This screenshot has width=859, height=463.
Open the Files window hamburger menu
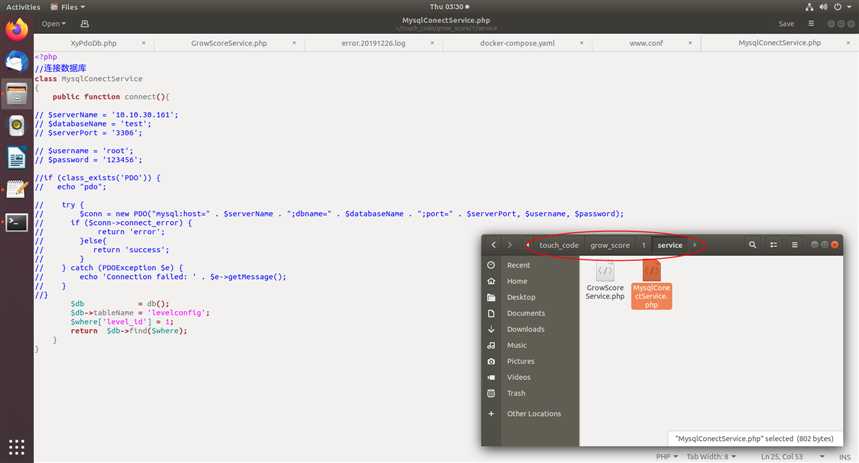click(794, 245)
